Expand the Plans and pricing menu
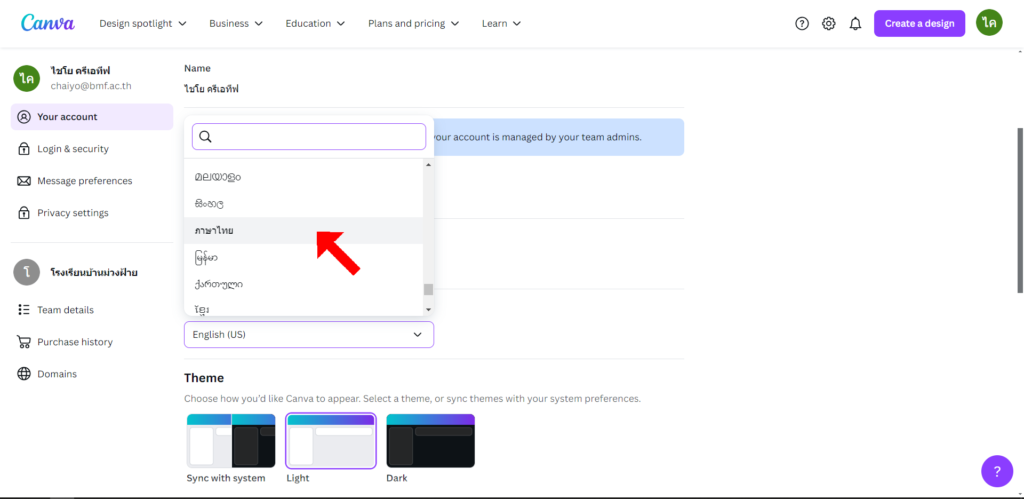This screenshot has width=1024, height=499. click(x=413, y=24)
